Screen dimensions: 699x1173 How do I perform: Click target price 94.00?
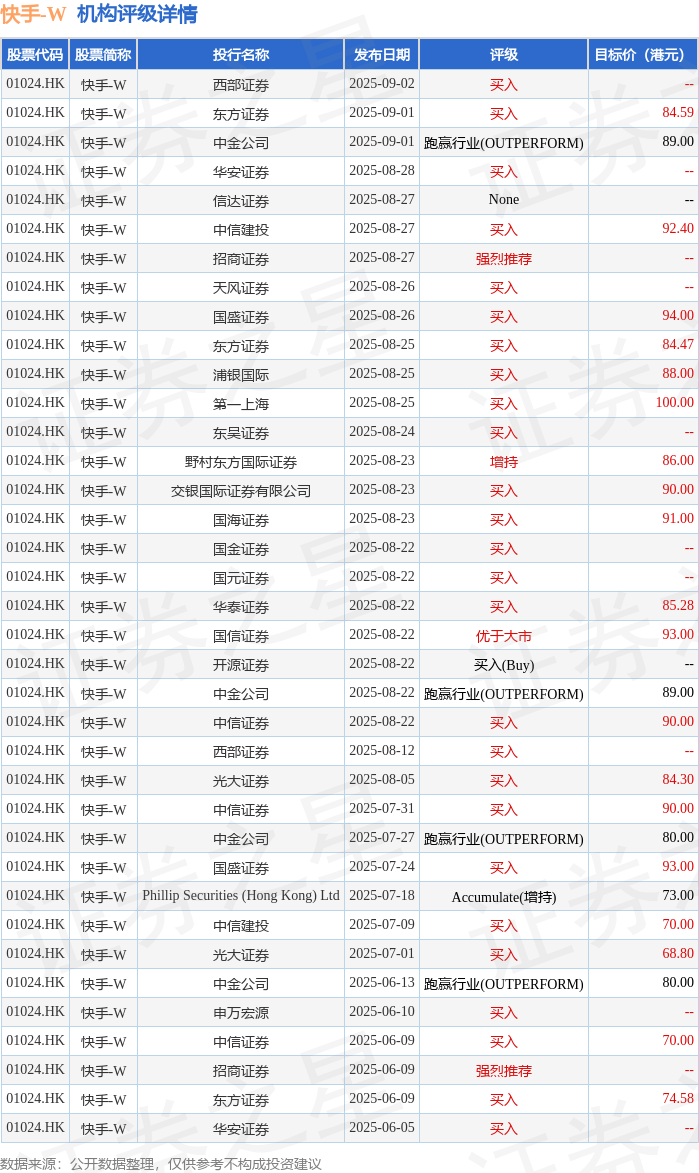coord(678,316)
